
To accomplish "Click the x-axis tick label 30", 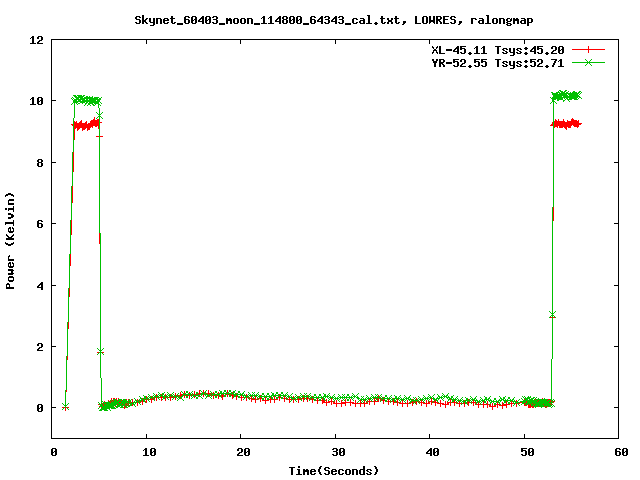I will (338, 452).
